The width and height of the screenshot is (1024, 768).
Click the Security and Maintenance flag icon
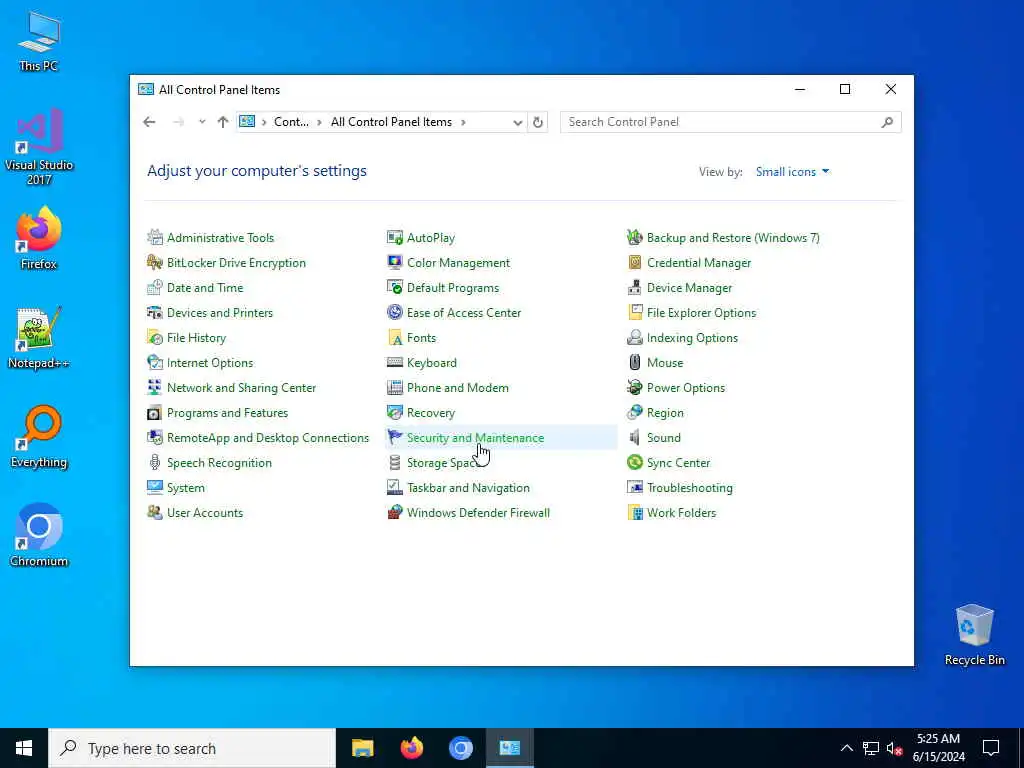(394, 438)
